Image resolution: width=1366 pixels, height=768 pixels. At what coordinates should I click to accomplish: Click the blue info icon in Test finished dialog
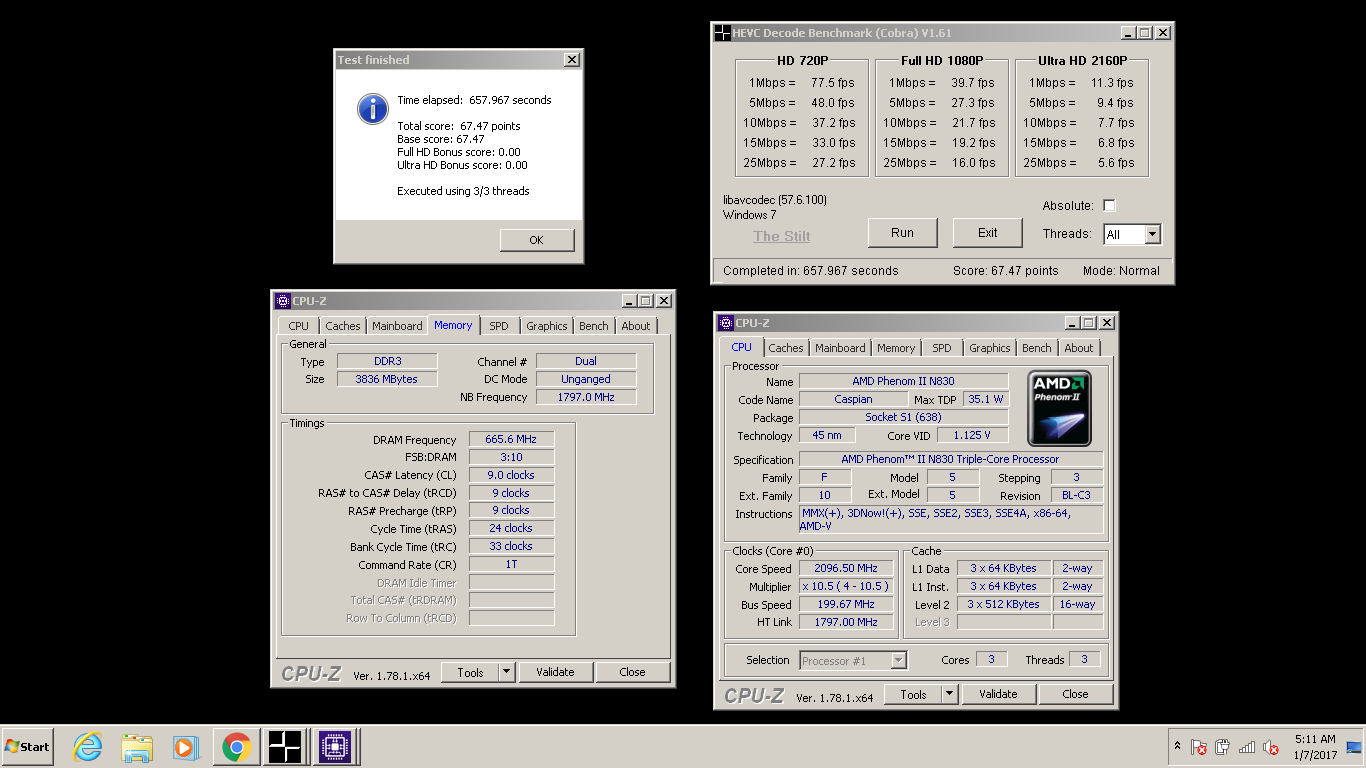coord(372,109)
